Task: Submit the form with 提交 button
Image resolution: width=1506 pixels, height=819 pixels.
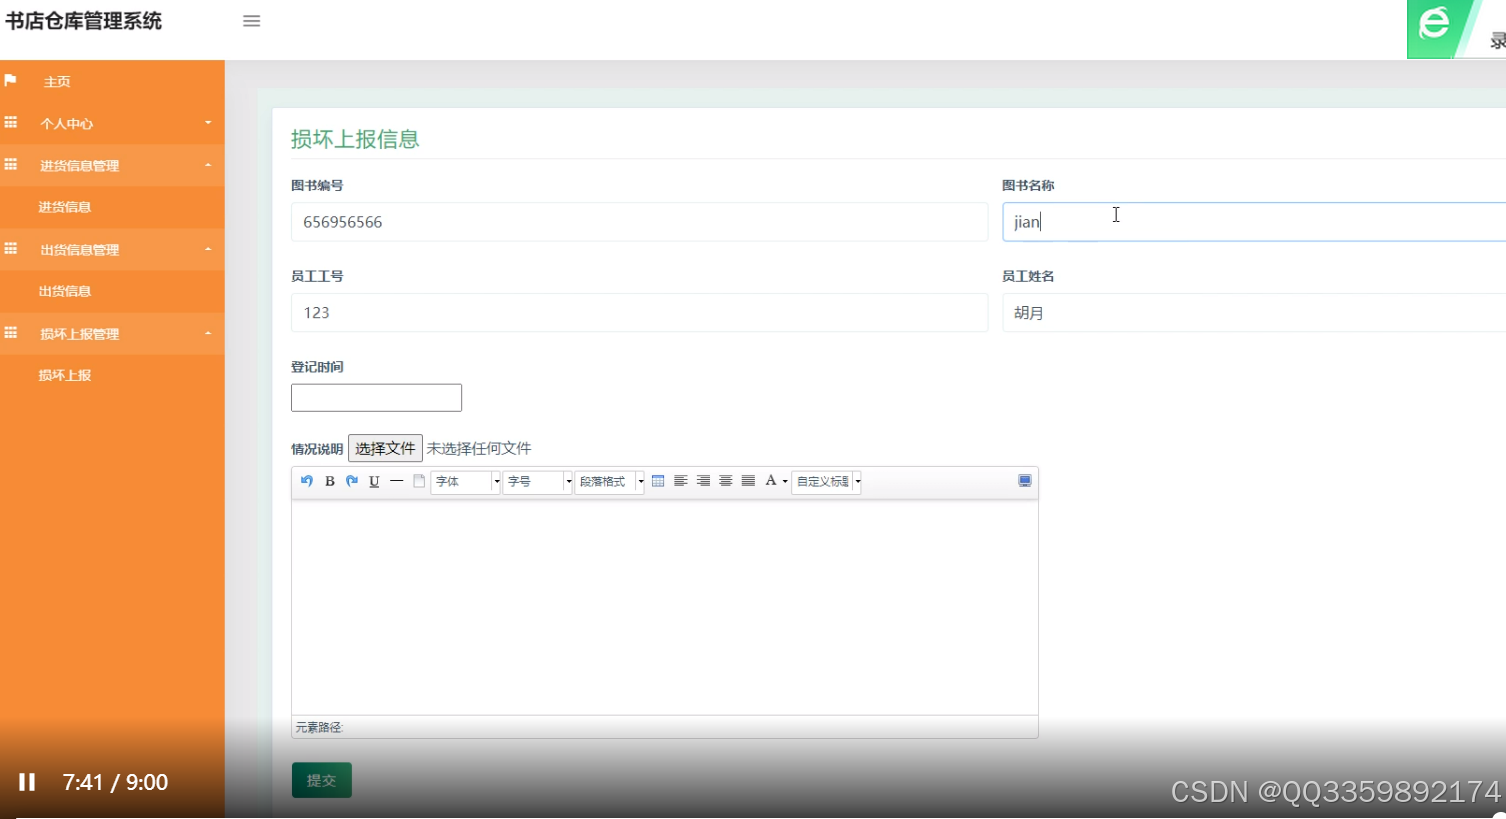Action: click(322, 780)
